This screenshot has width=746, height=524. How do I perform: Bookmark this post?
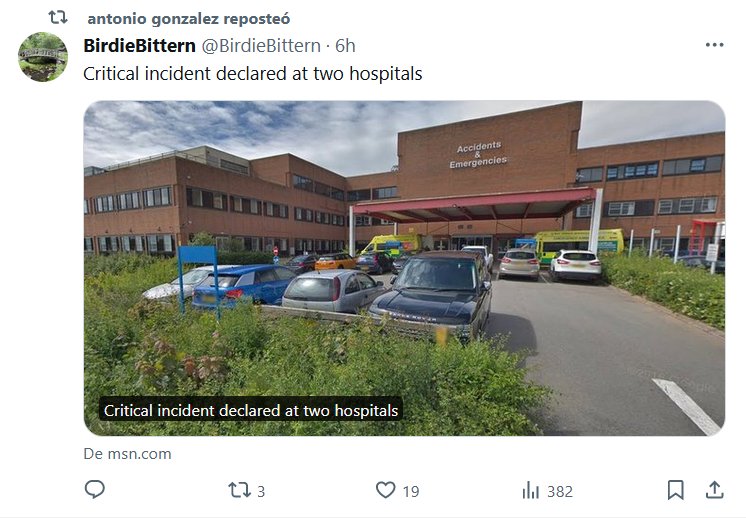click(676, 490)
